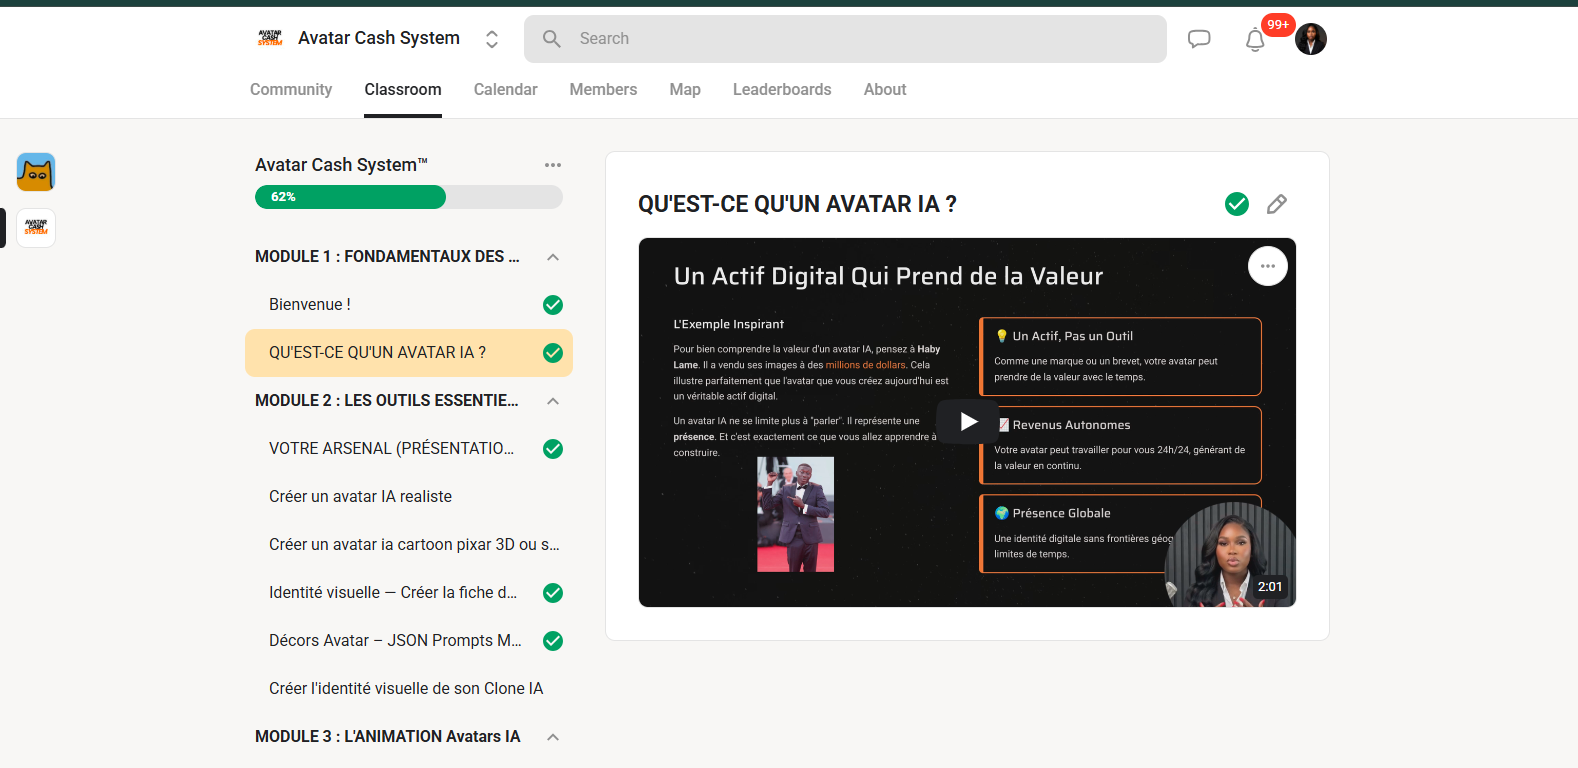The height and width of the screenshot is (768, 1578).
Task: Open the Calendar tab
Action: pos(506,89)
